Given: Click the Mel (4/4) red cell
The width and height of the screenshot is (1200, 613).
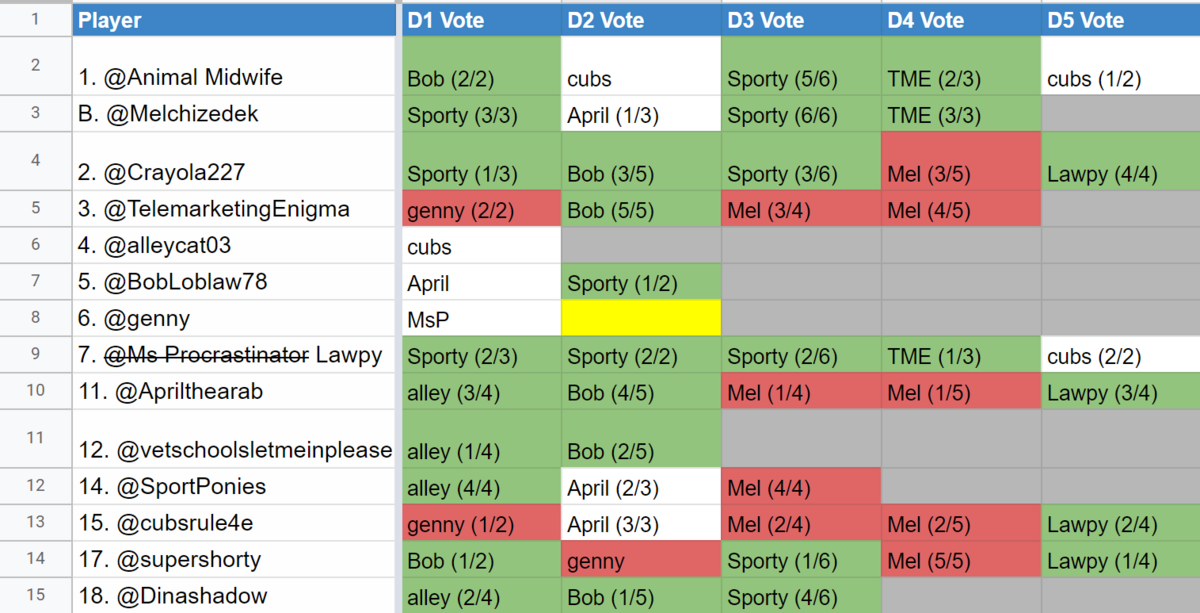Looking at the screenshot, I should pyautogui.click(x=801, y=487).
